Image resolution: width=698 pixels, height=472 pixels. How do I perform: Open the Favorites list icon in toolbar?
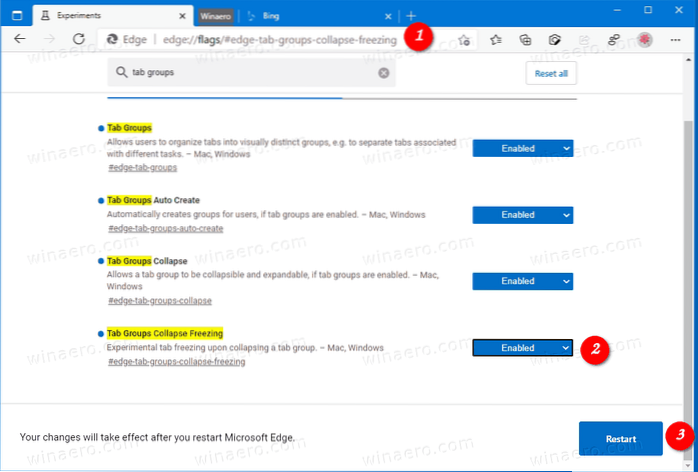coord(497,40)
